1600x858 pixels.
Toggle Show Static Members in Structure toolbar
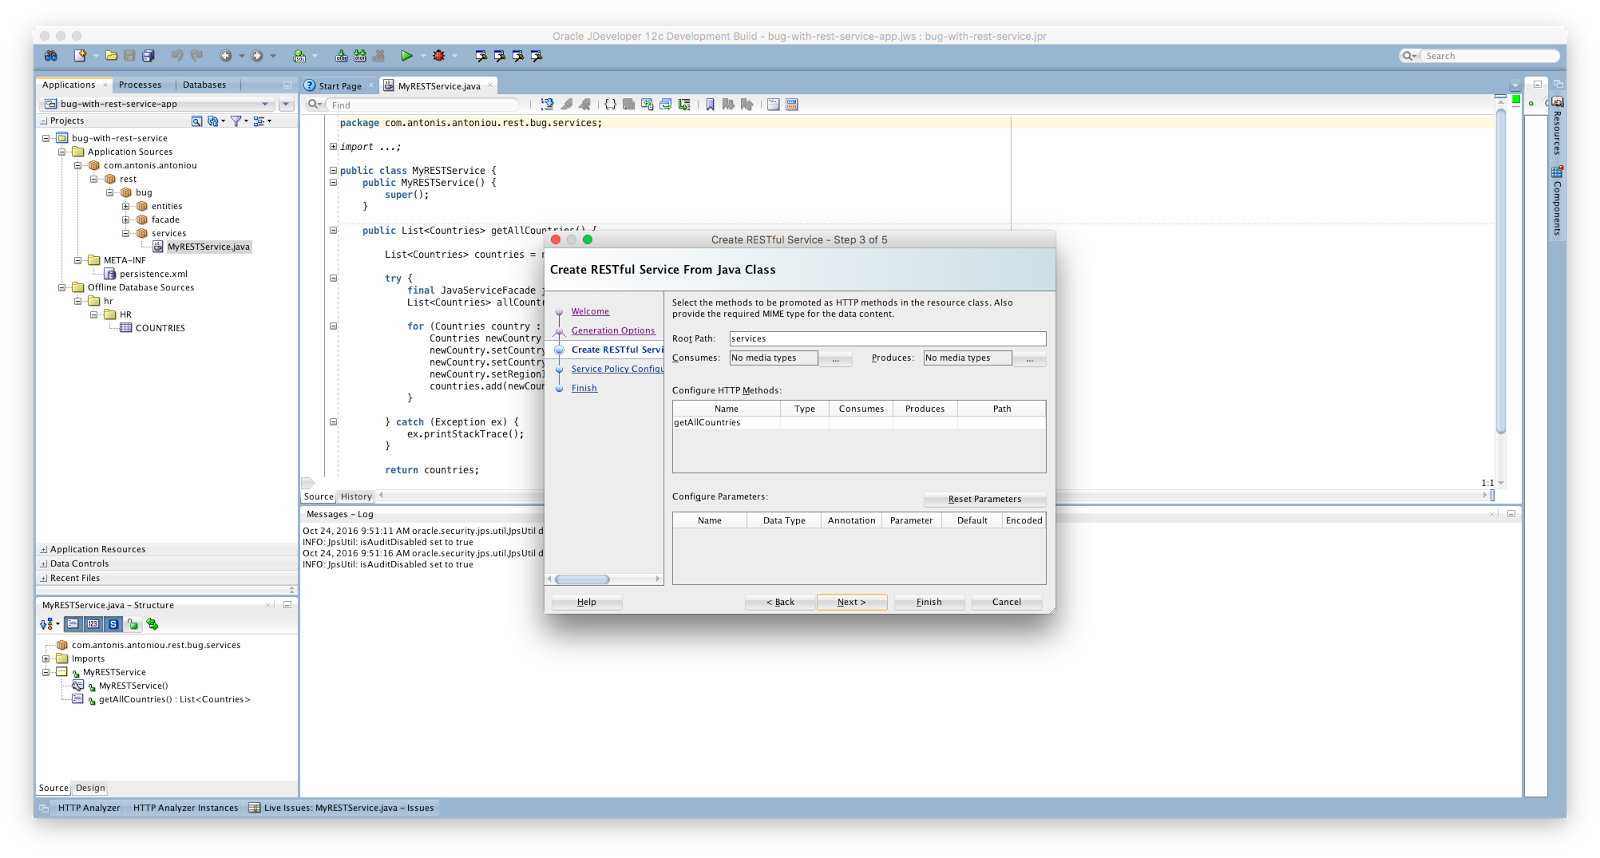(113, 624)
